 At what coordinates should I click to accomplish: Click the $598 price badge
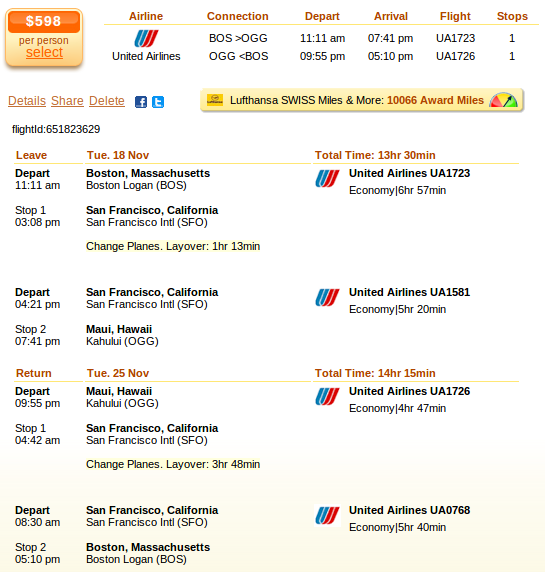tap(44, 22)
